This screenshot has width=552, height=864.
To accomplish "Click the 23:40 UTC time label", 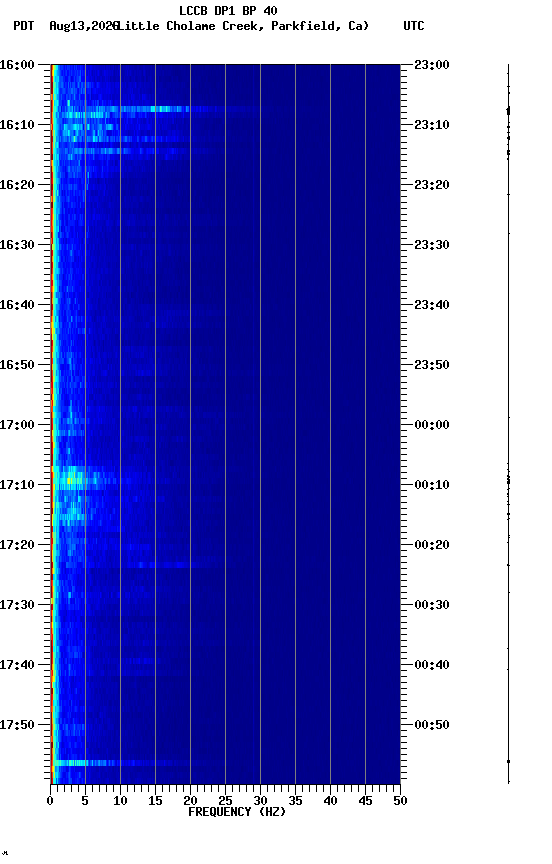I will tap(432, 305).
